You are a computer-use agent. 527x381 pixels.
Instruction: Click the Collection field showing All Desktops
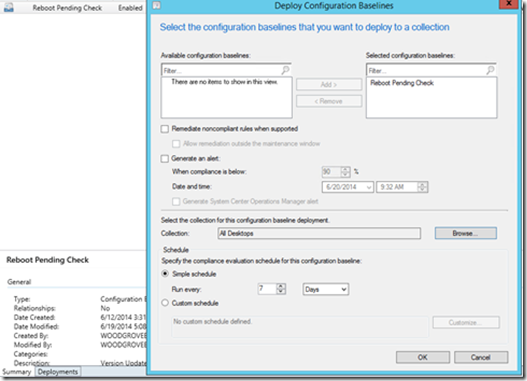[x=319, y=233]
